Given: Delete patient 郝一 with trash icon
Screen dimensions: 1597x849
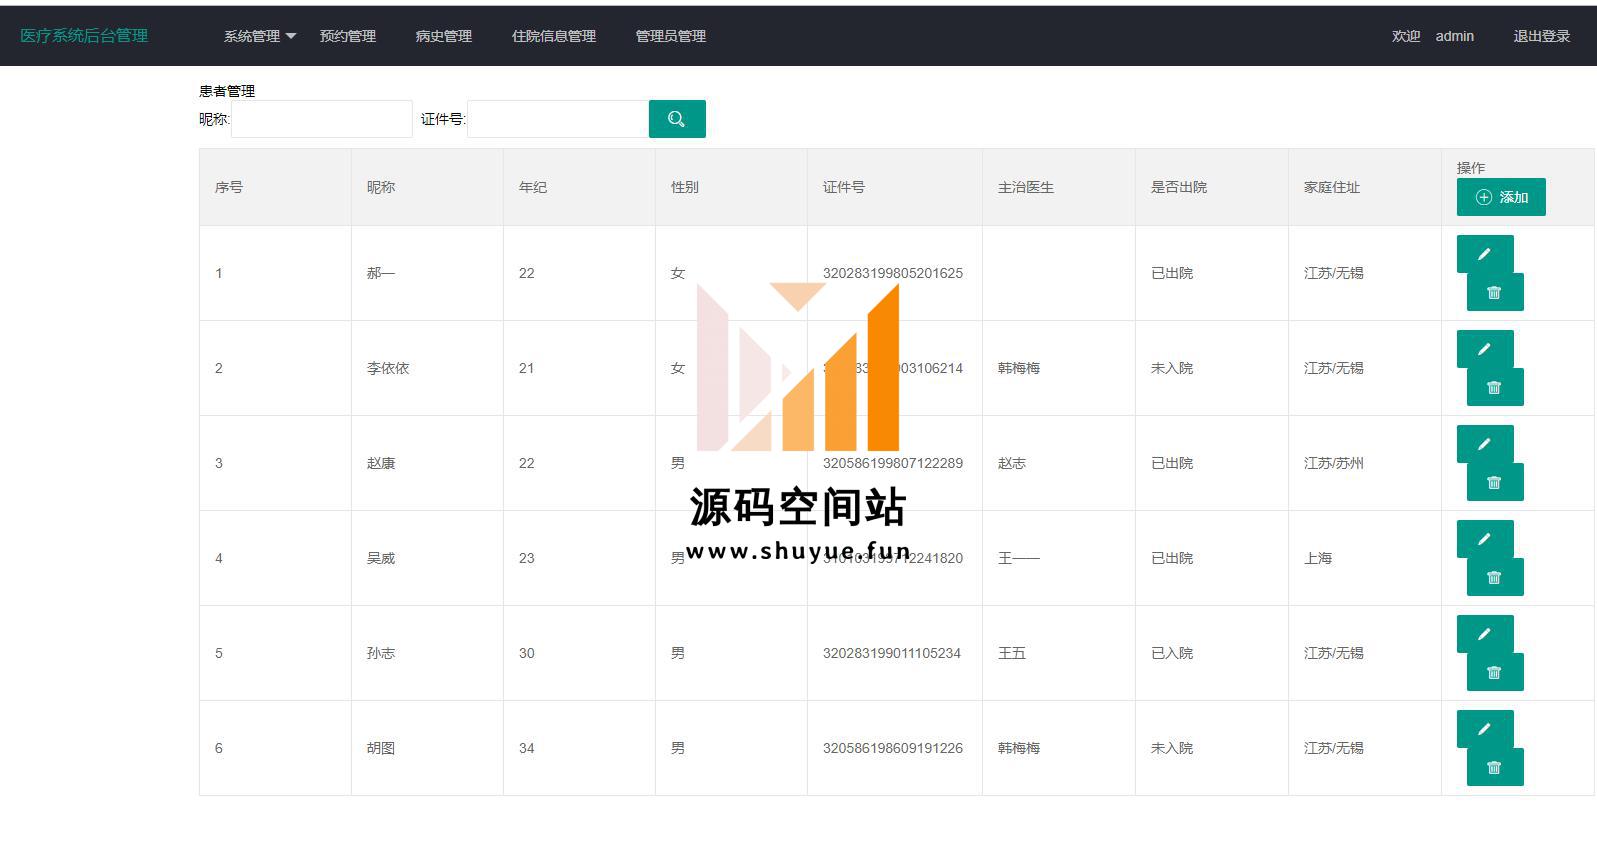Looking at the screenshot, I should point(1494,293).
